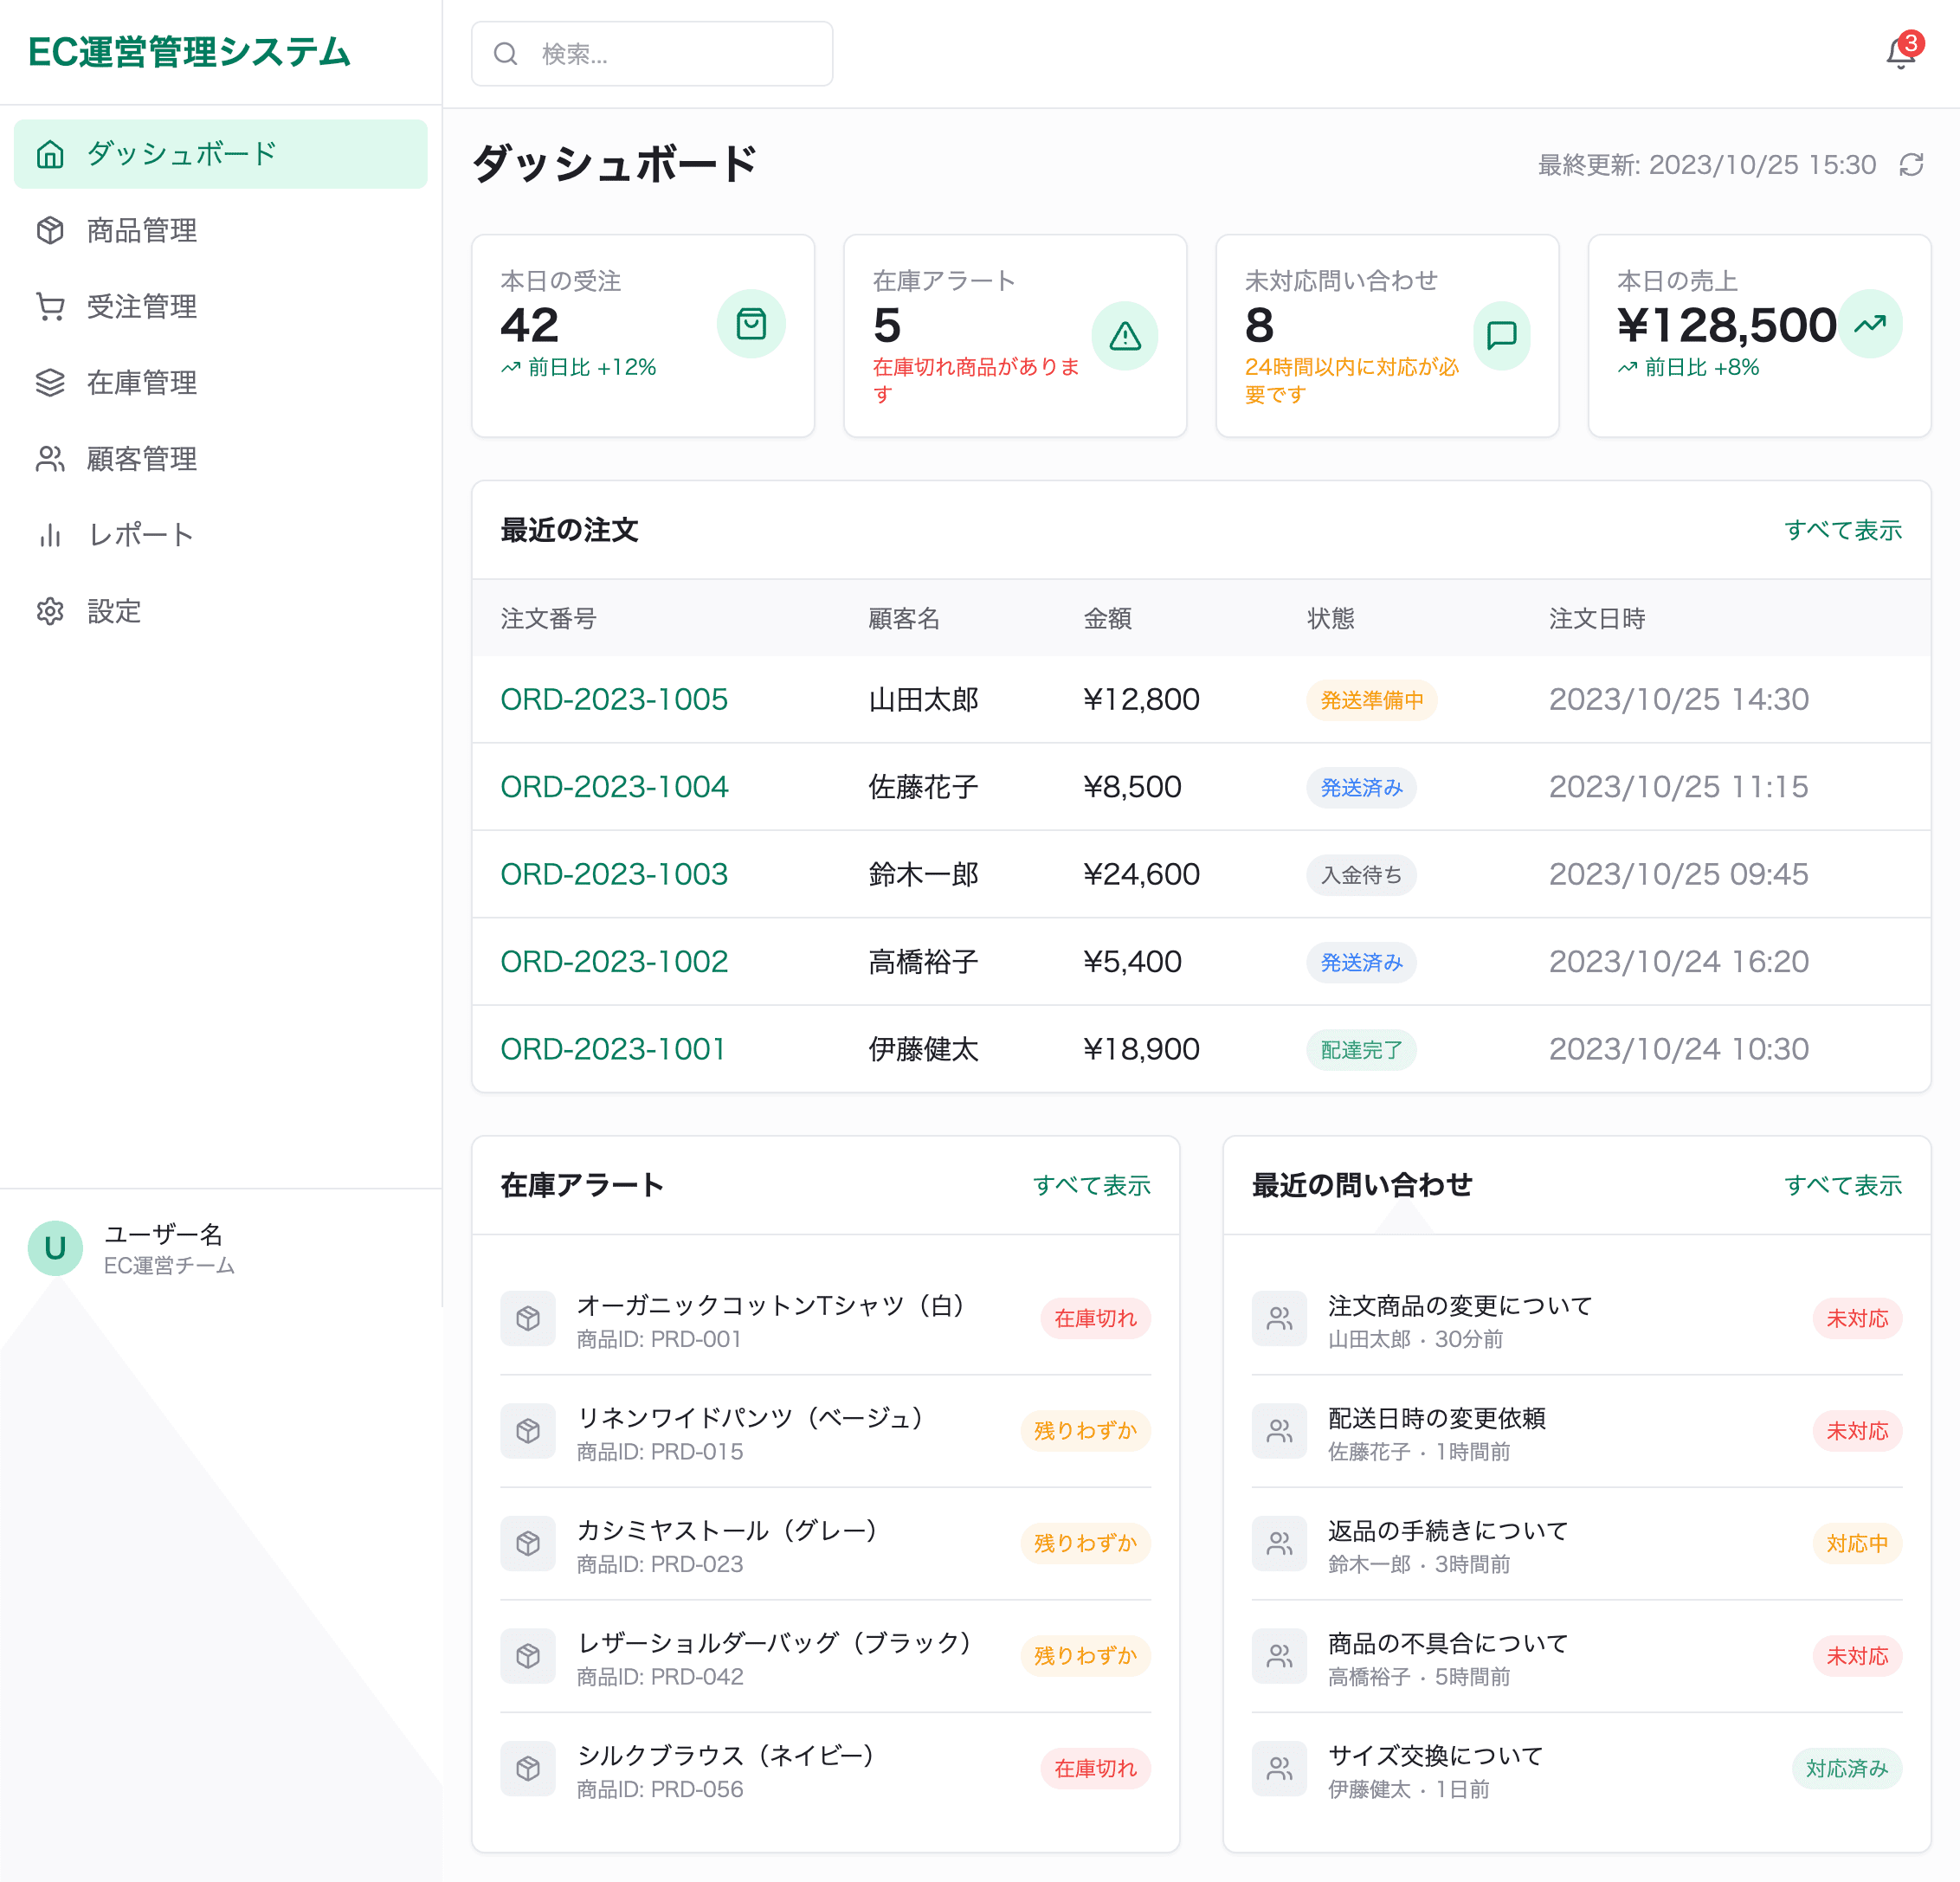Click 残りわずか badge for PRD-015

click(x=1085, y=1431)
